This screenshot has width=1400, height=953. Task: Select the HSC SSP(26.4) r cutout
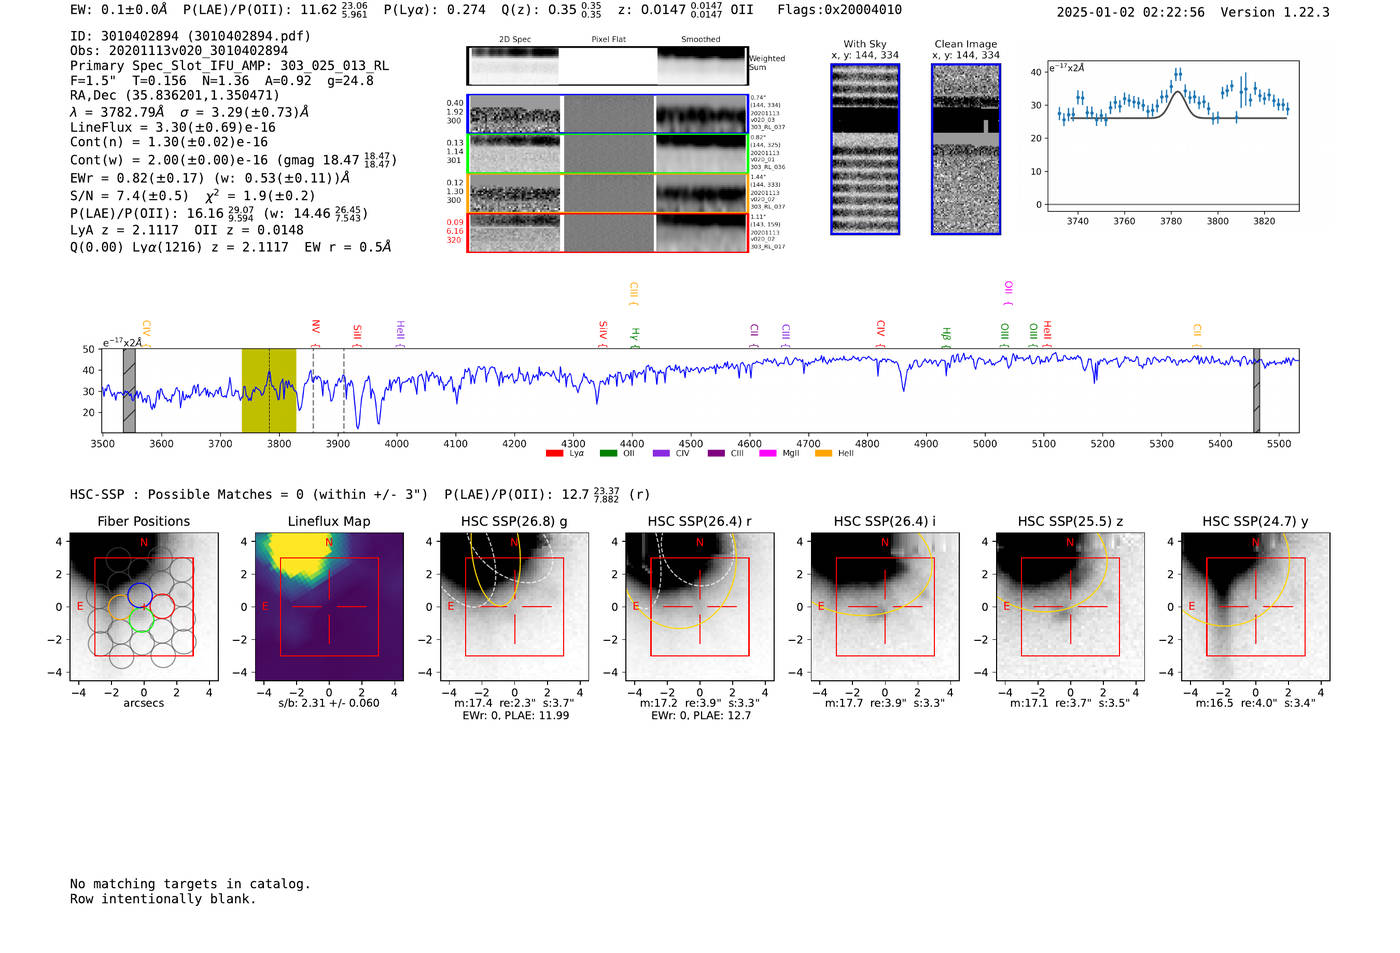tap(700, 607)
